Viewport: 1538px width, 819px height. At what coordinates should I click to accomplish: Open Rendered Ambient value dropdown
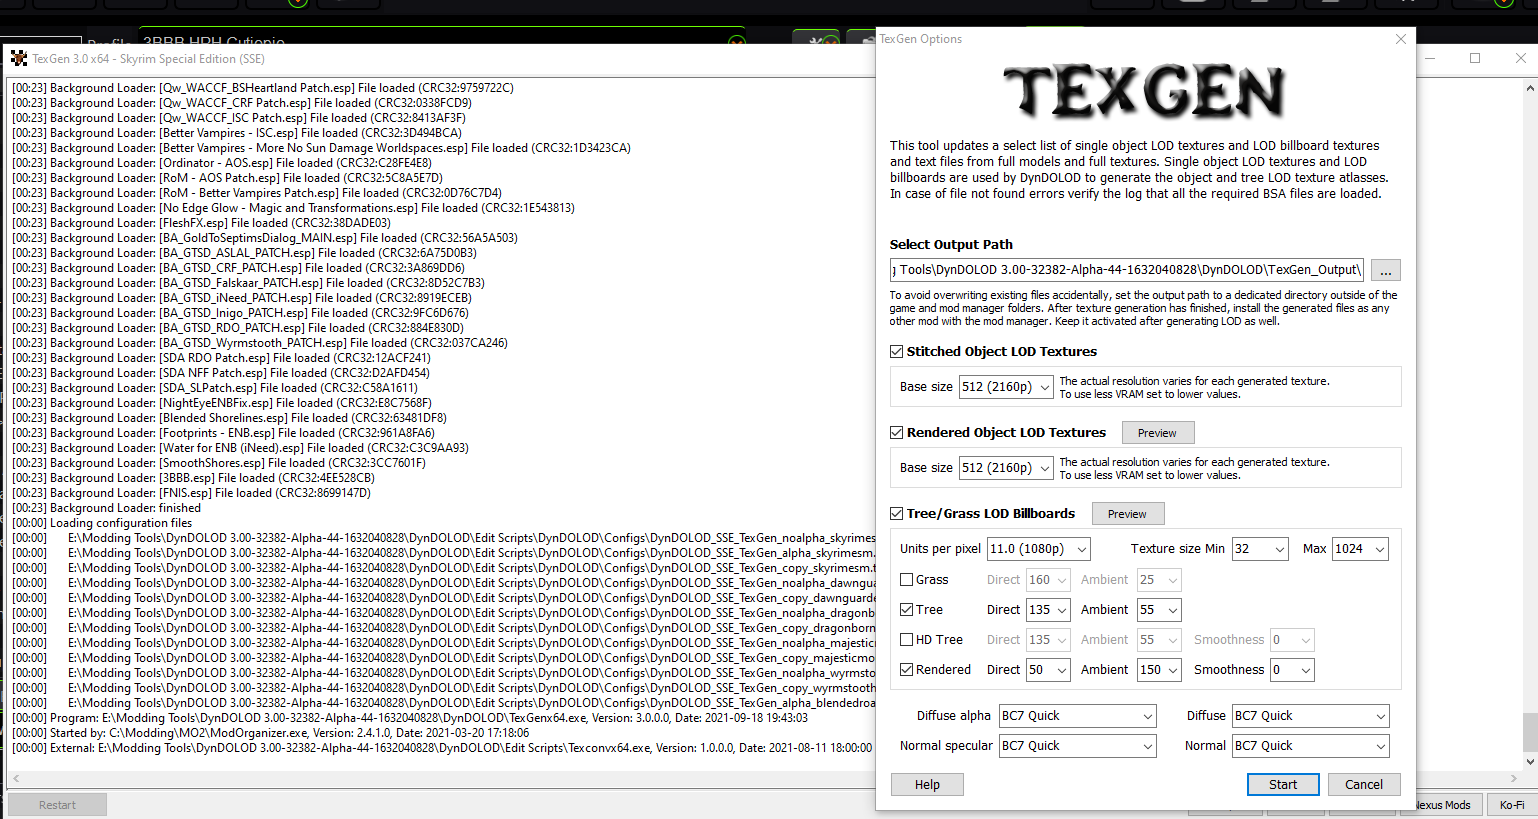pyautogui.click(x=1159, y=670)
